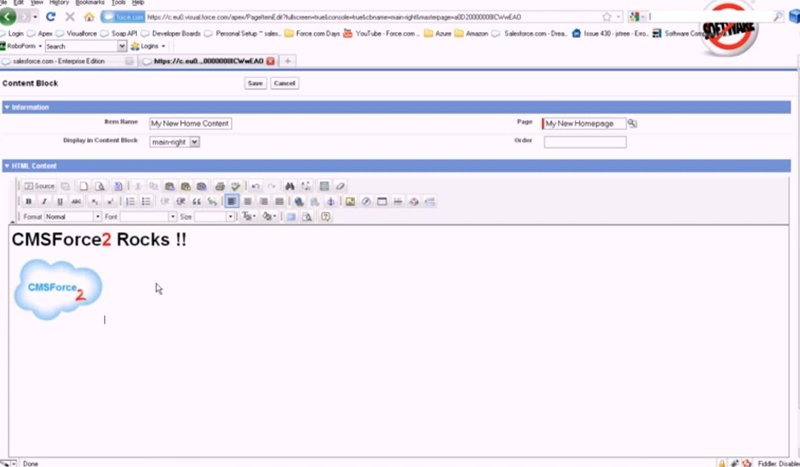Open Find using the binoculars icon

coord(290,186)
